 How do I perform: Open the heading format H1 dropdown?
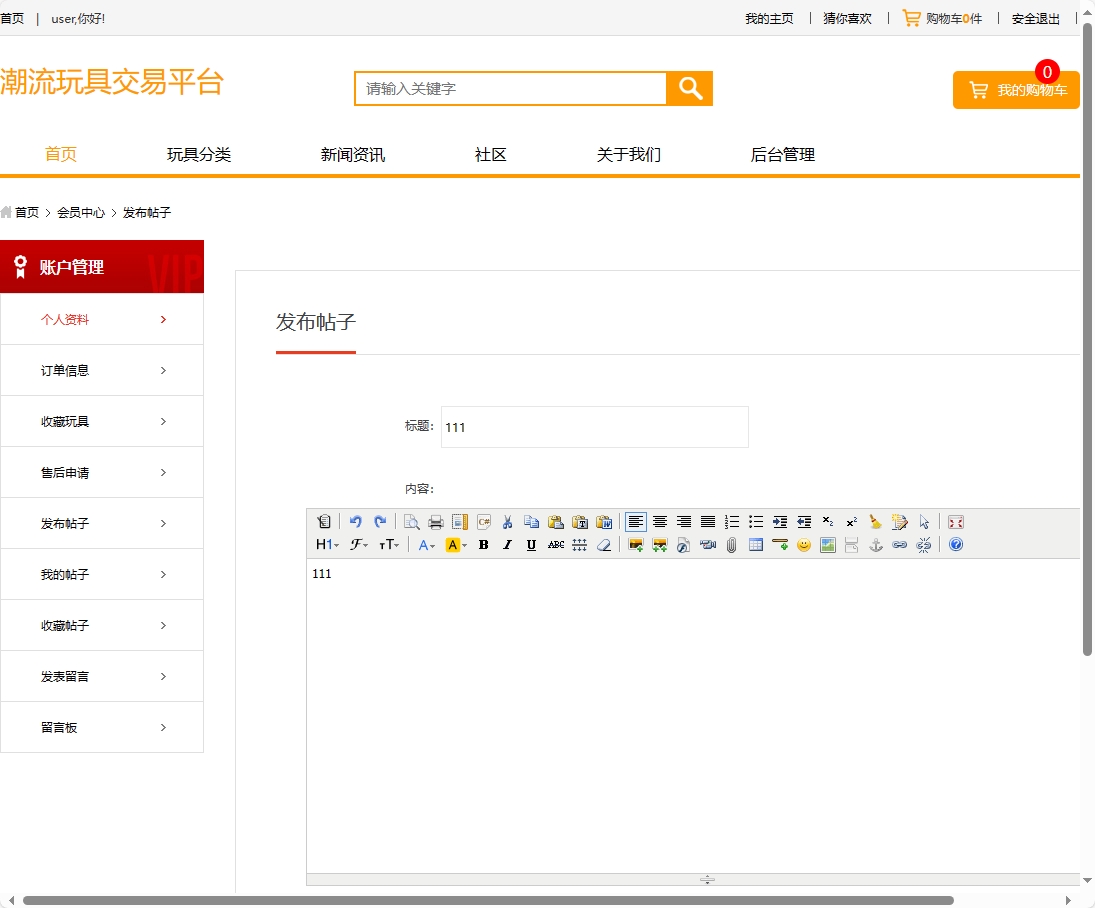(x=327, y=545)
